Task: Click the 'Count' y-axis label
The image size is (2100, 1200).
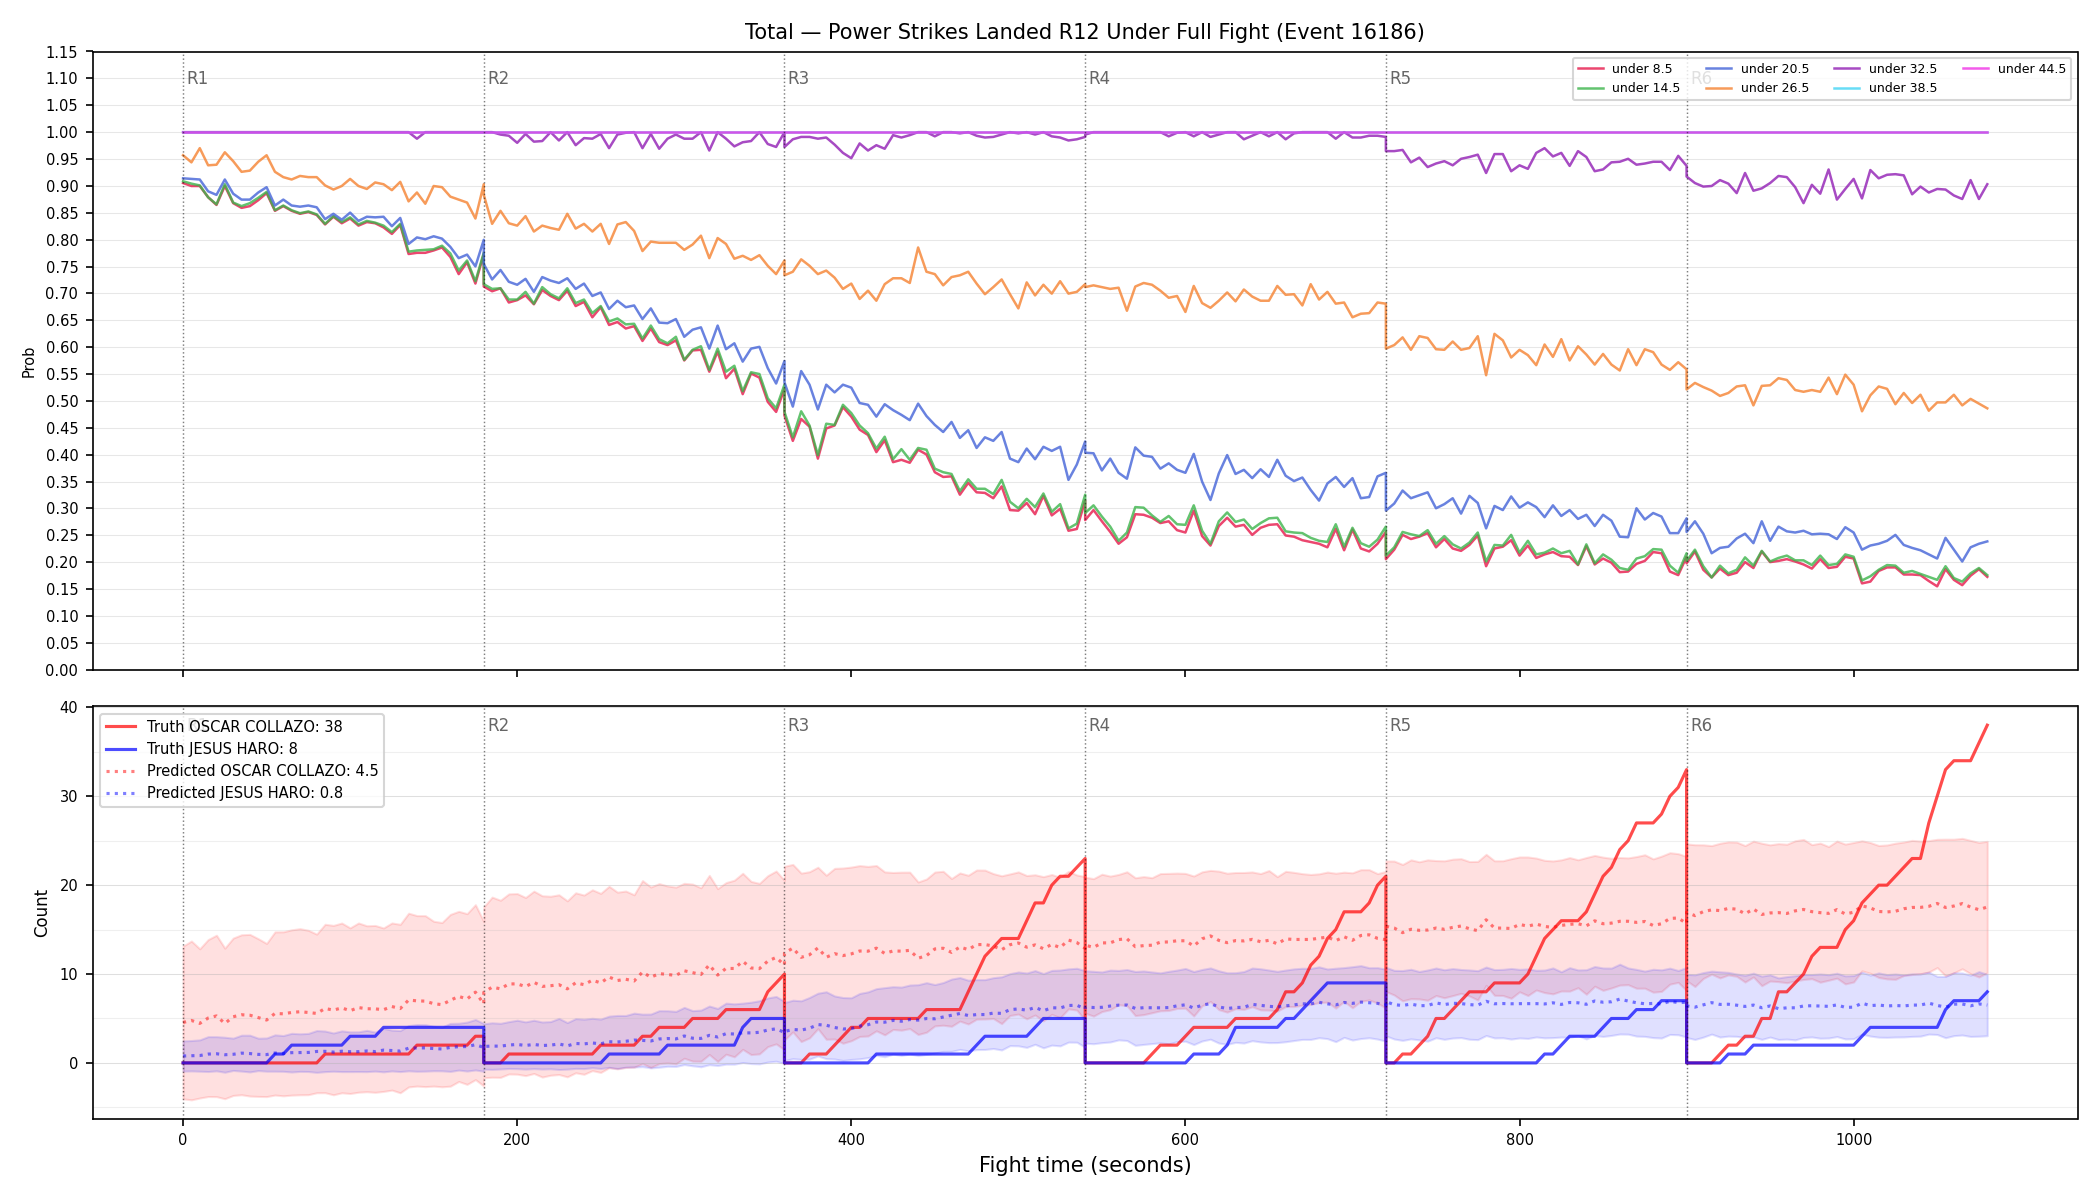Action: coord(41,913)
